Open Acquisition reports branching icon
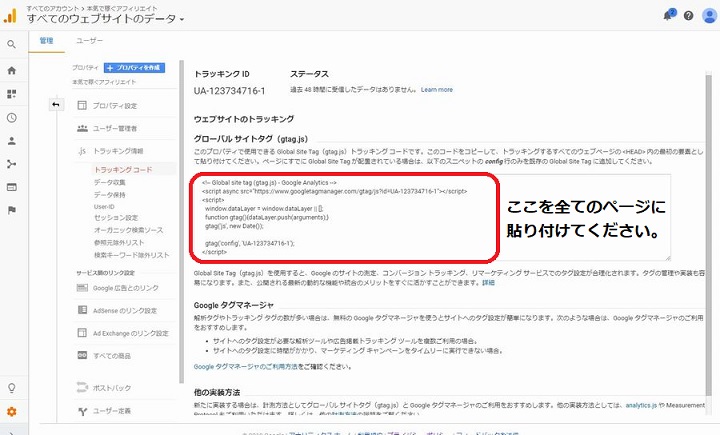This screenshot has height=435, width=720. [11, 164]
